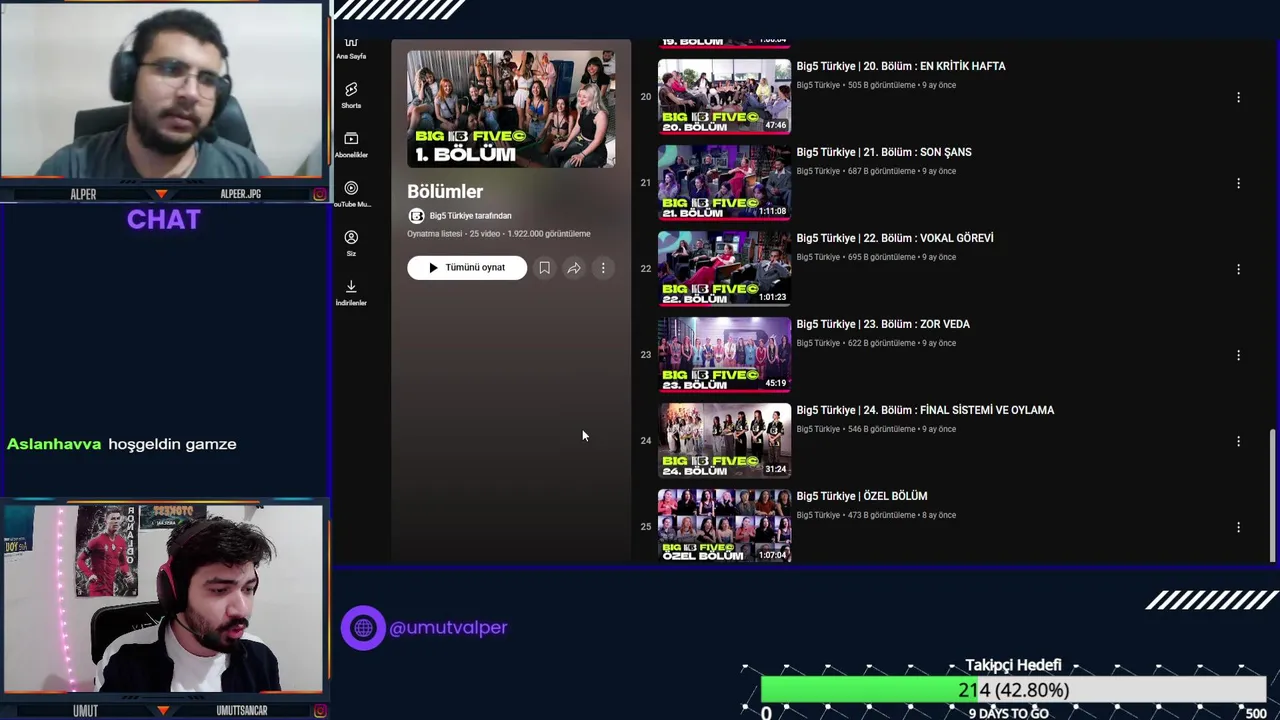Open the video 22. Bölüm : VOKAL GÖREVİ
Image resolution: width=1280 pixels, height=720 pixels.
895,238
